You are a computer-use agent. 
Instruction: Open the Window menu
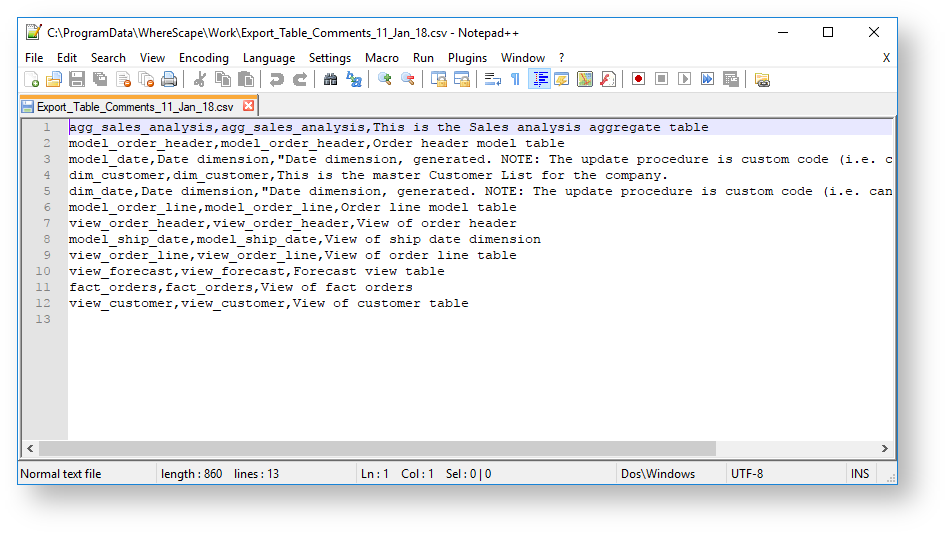pyautogui.click(x=523, y=58)
